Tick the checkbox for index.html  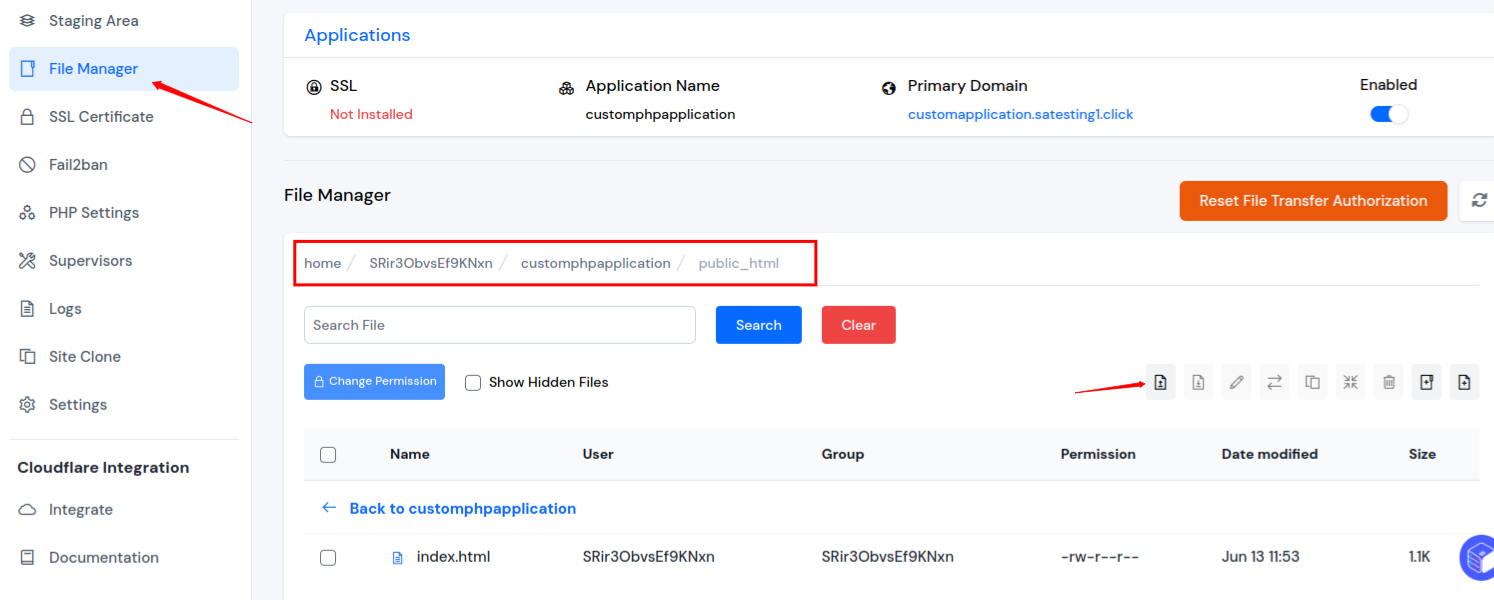[328, 557]
